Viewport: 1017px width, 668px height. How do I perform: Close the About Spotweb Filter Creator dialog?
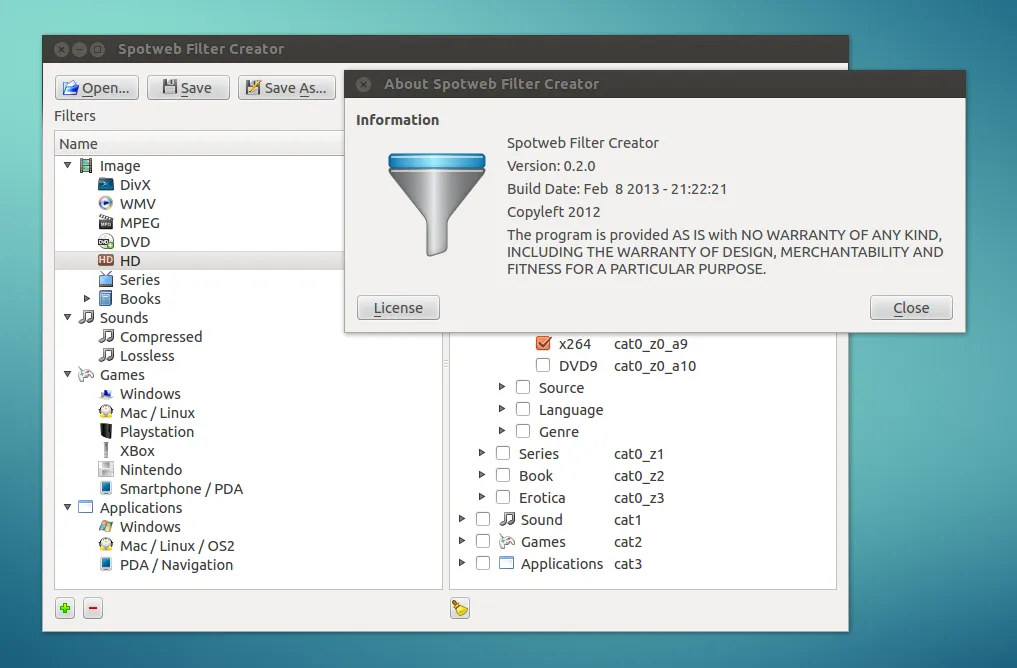click(910, 307)
